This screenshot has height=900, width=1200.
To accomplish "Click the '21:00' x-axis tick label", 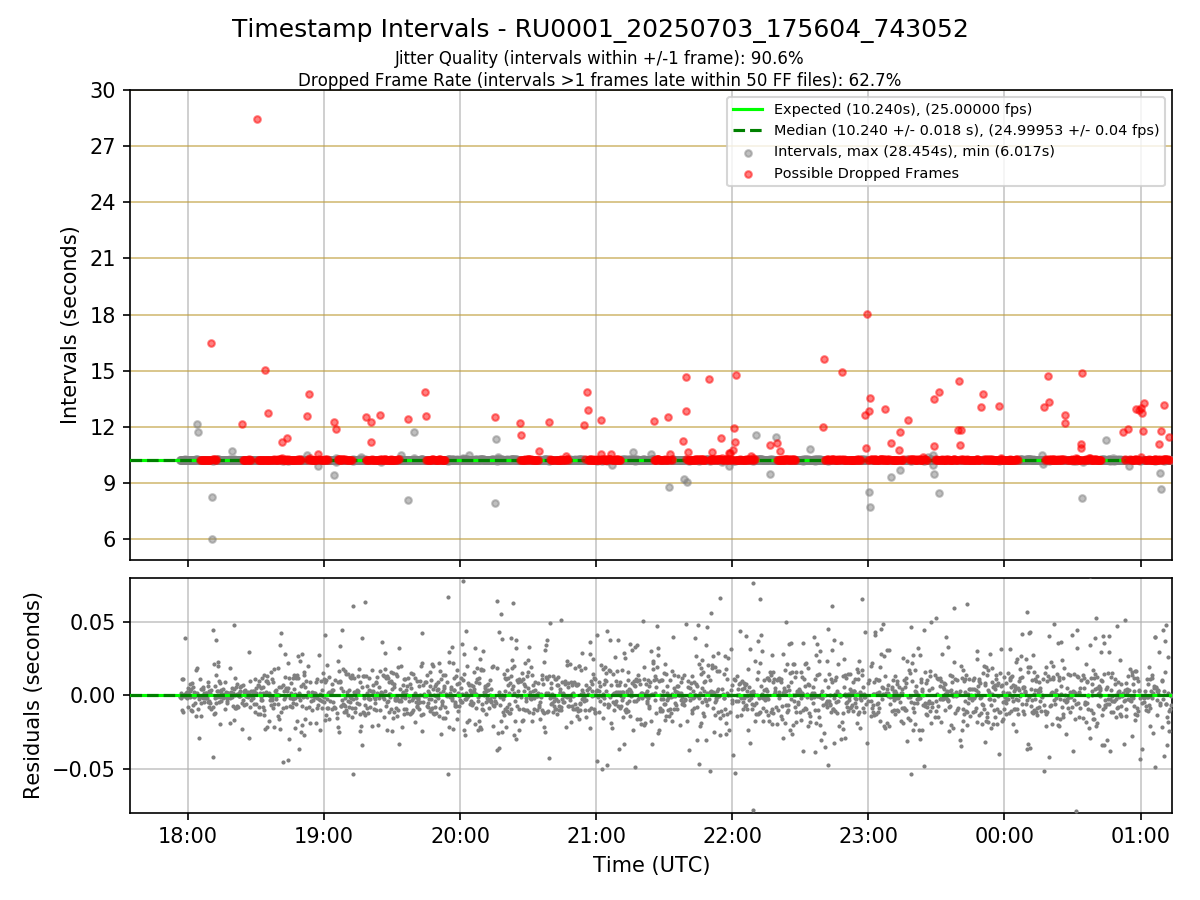I will coord(596,836).
